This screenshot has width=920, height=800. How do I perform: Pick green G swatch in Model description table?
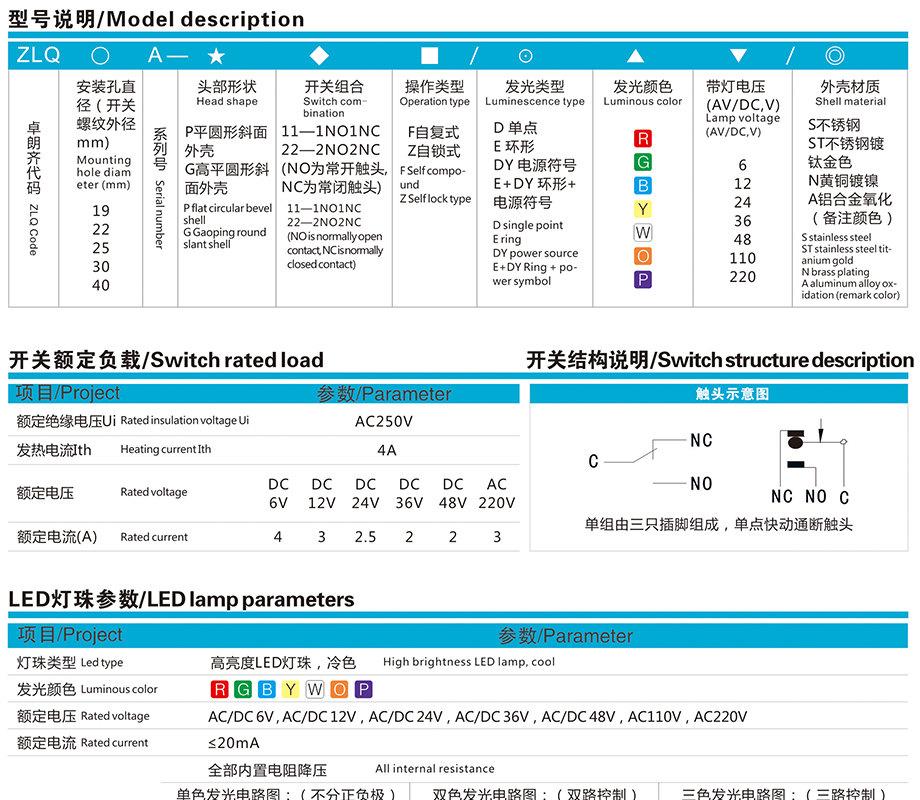(643, 162)
